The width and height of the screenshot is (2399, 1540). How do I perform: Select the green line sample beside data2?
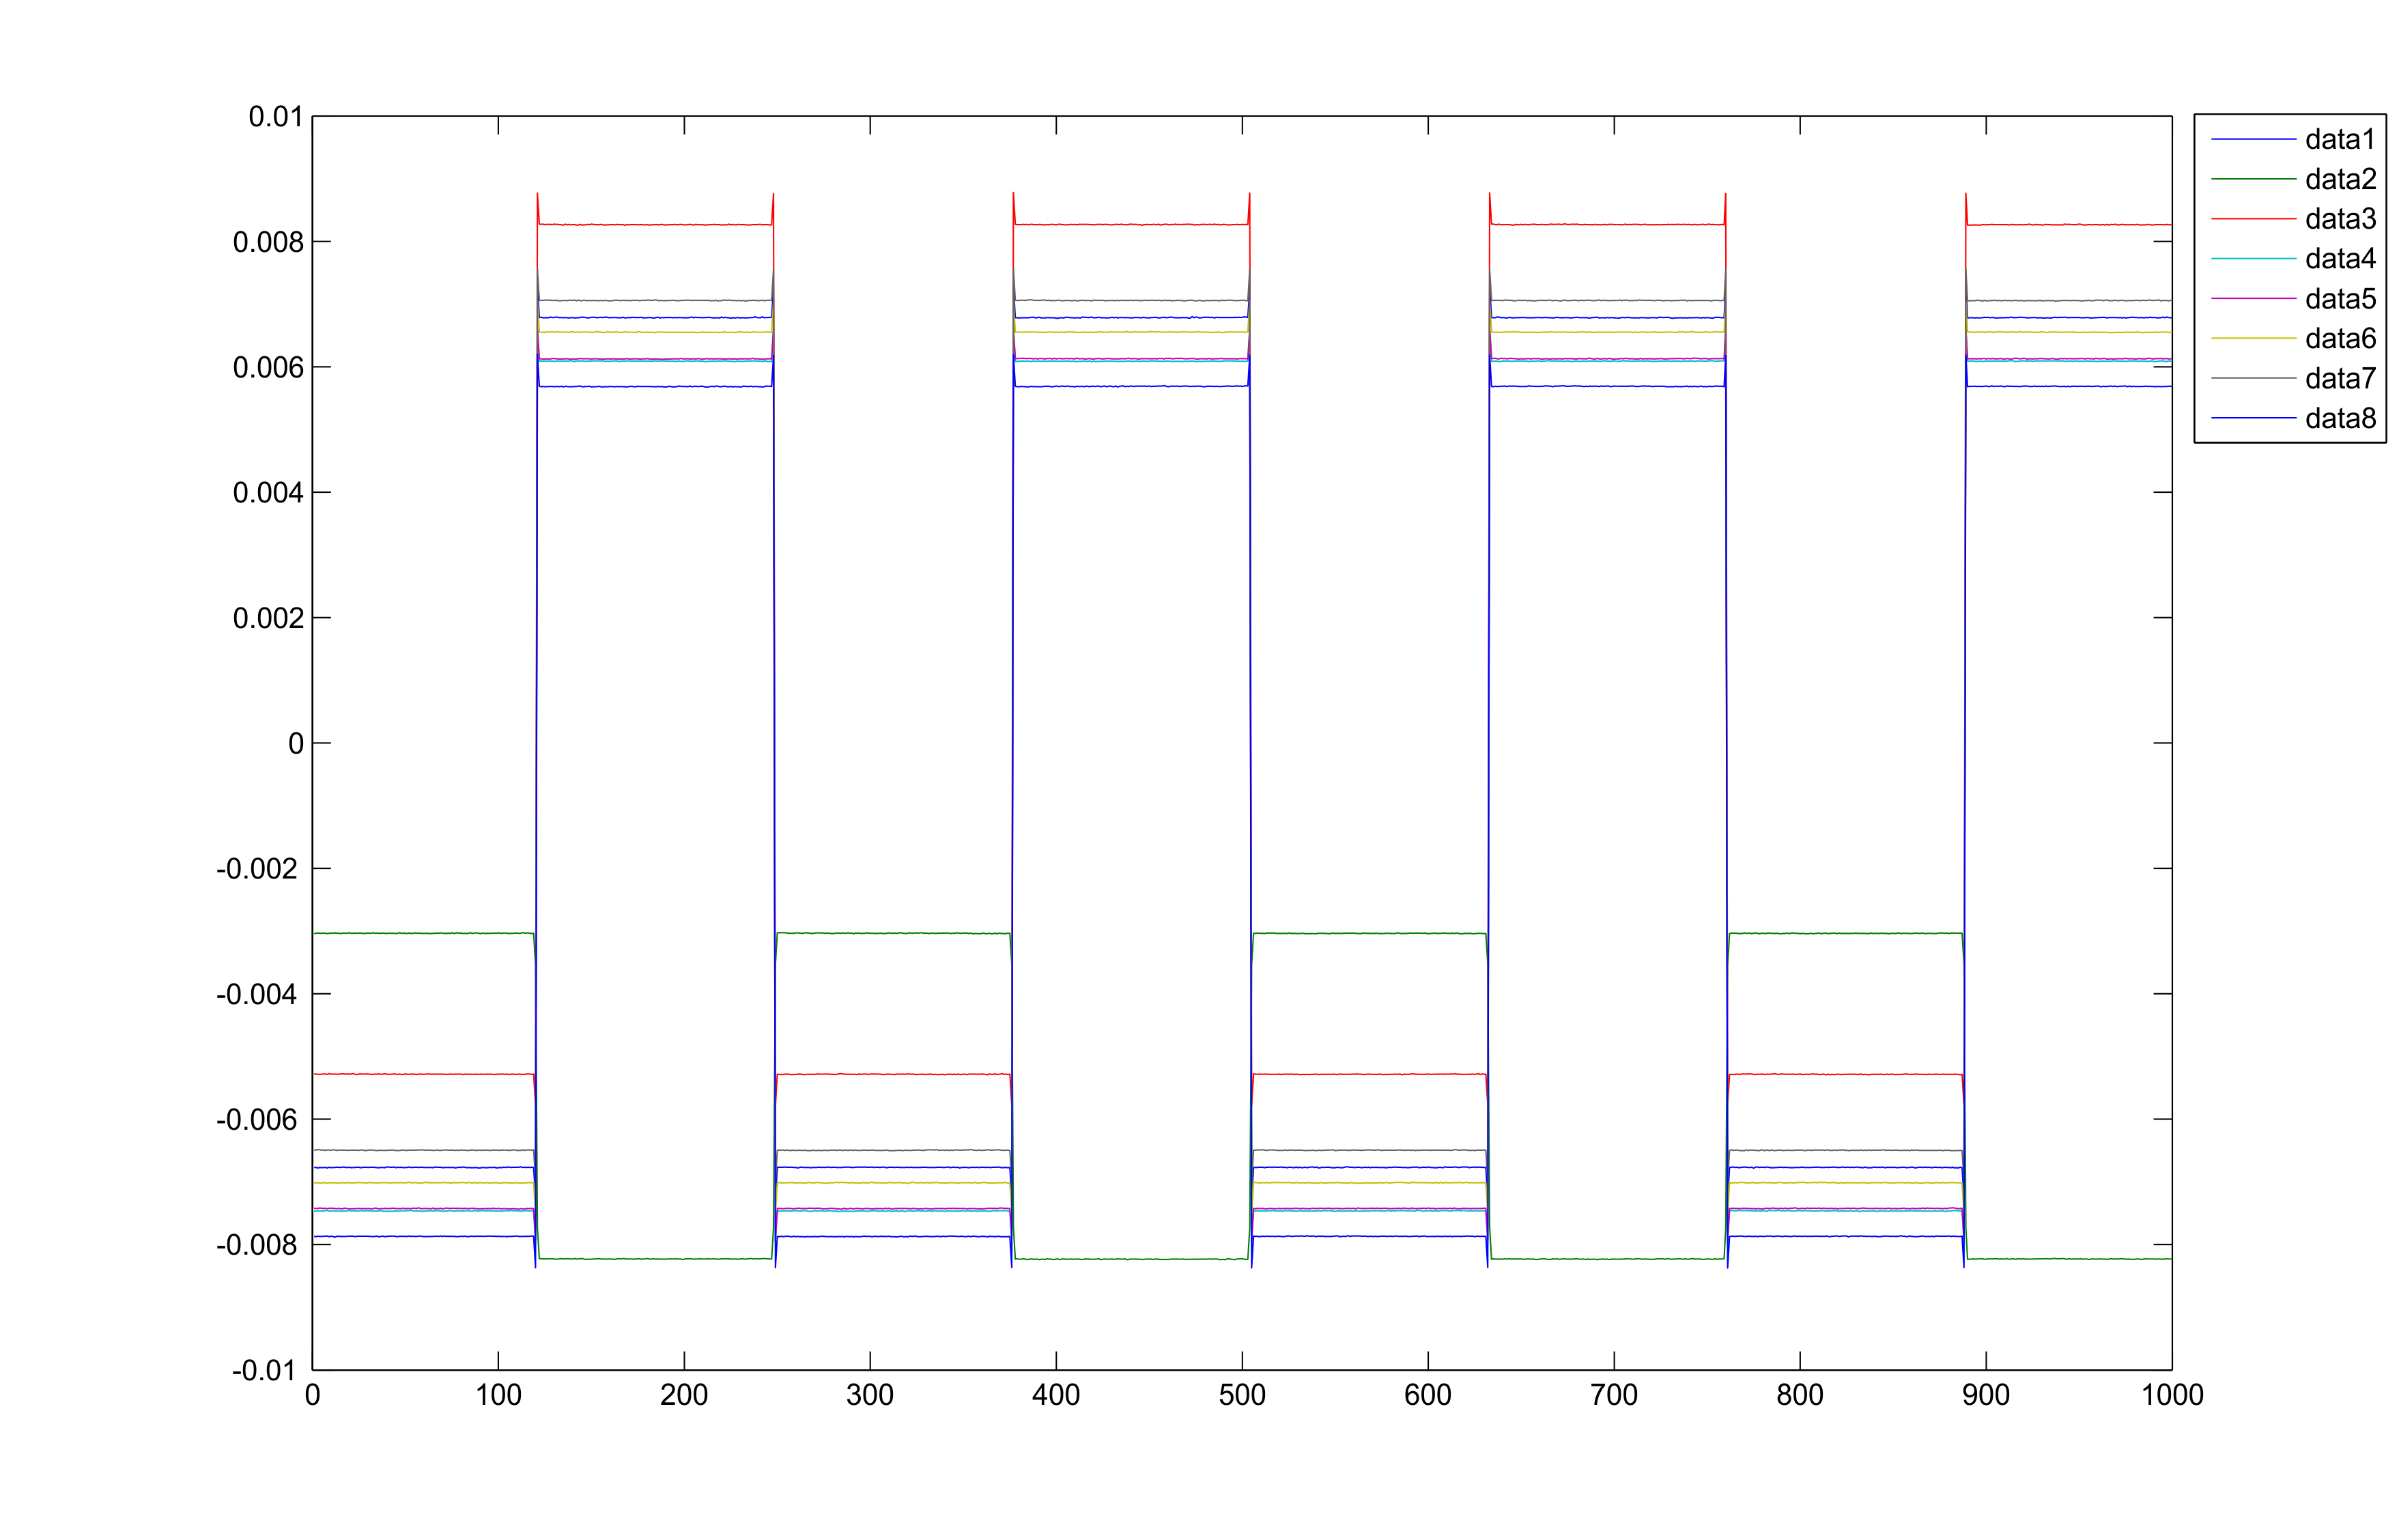tap(2253, 179)
